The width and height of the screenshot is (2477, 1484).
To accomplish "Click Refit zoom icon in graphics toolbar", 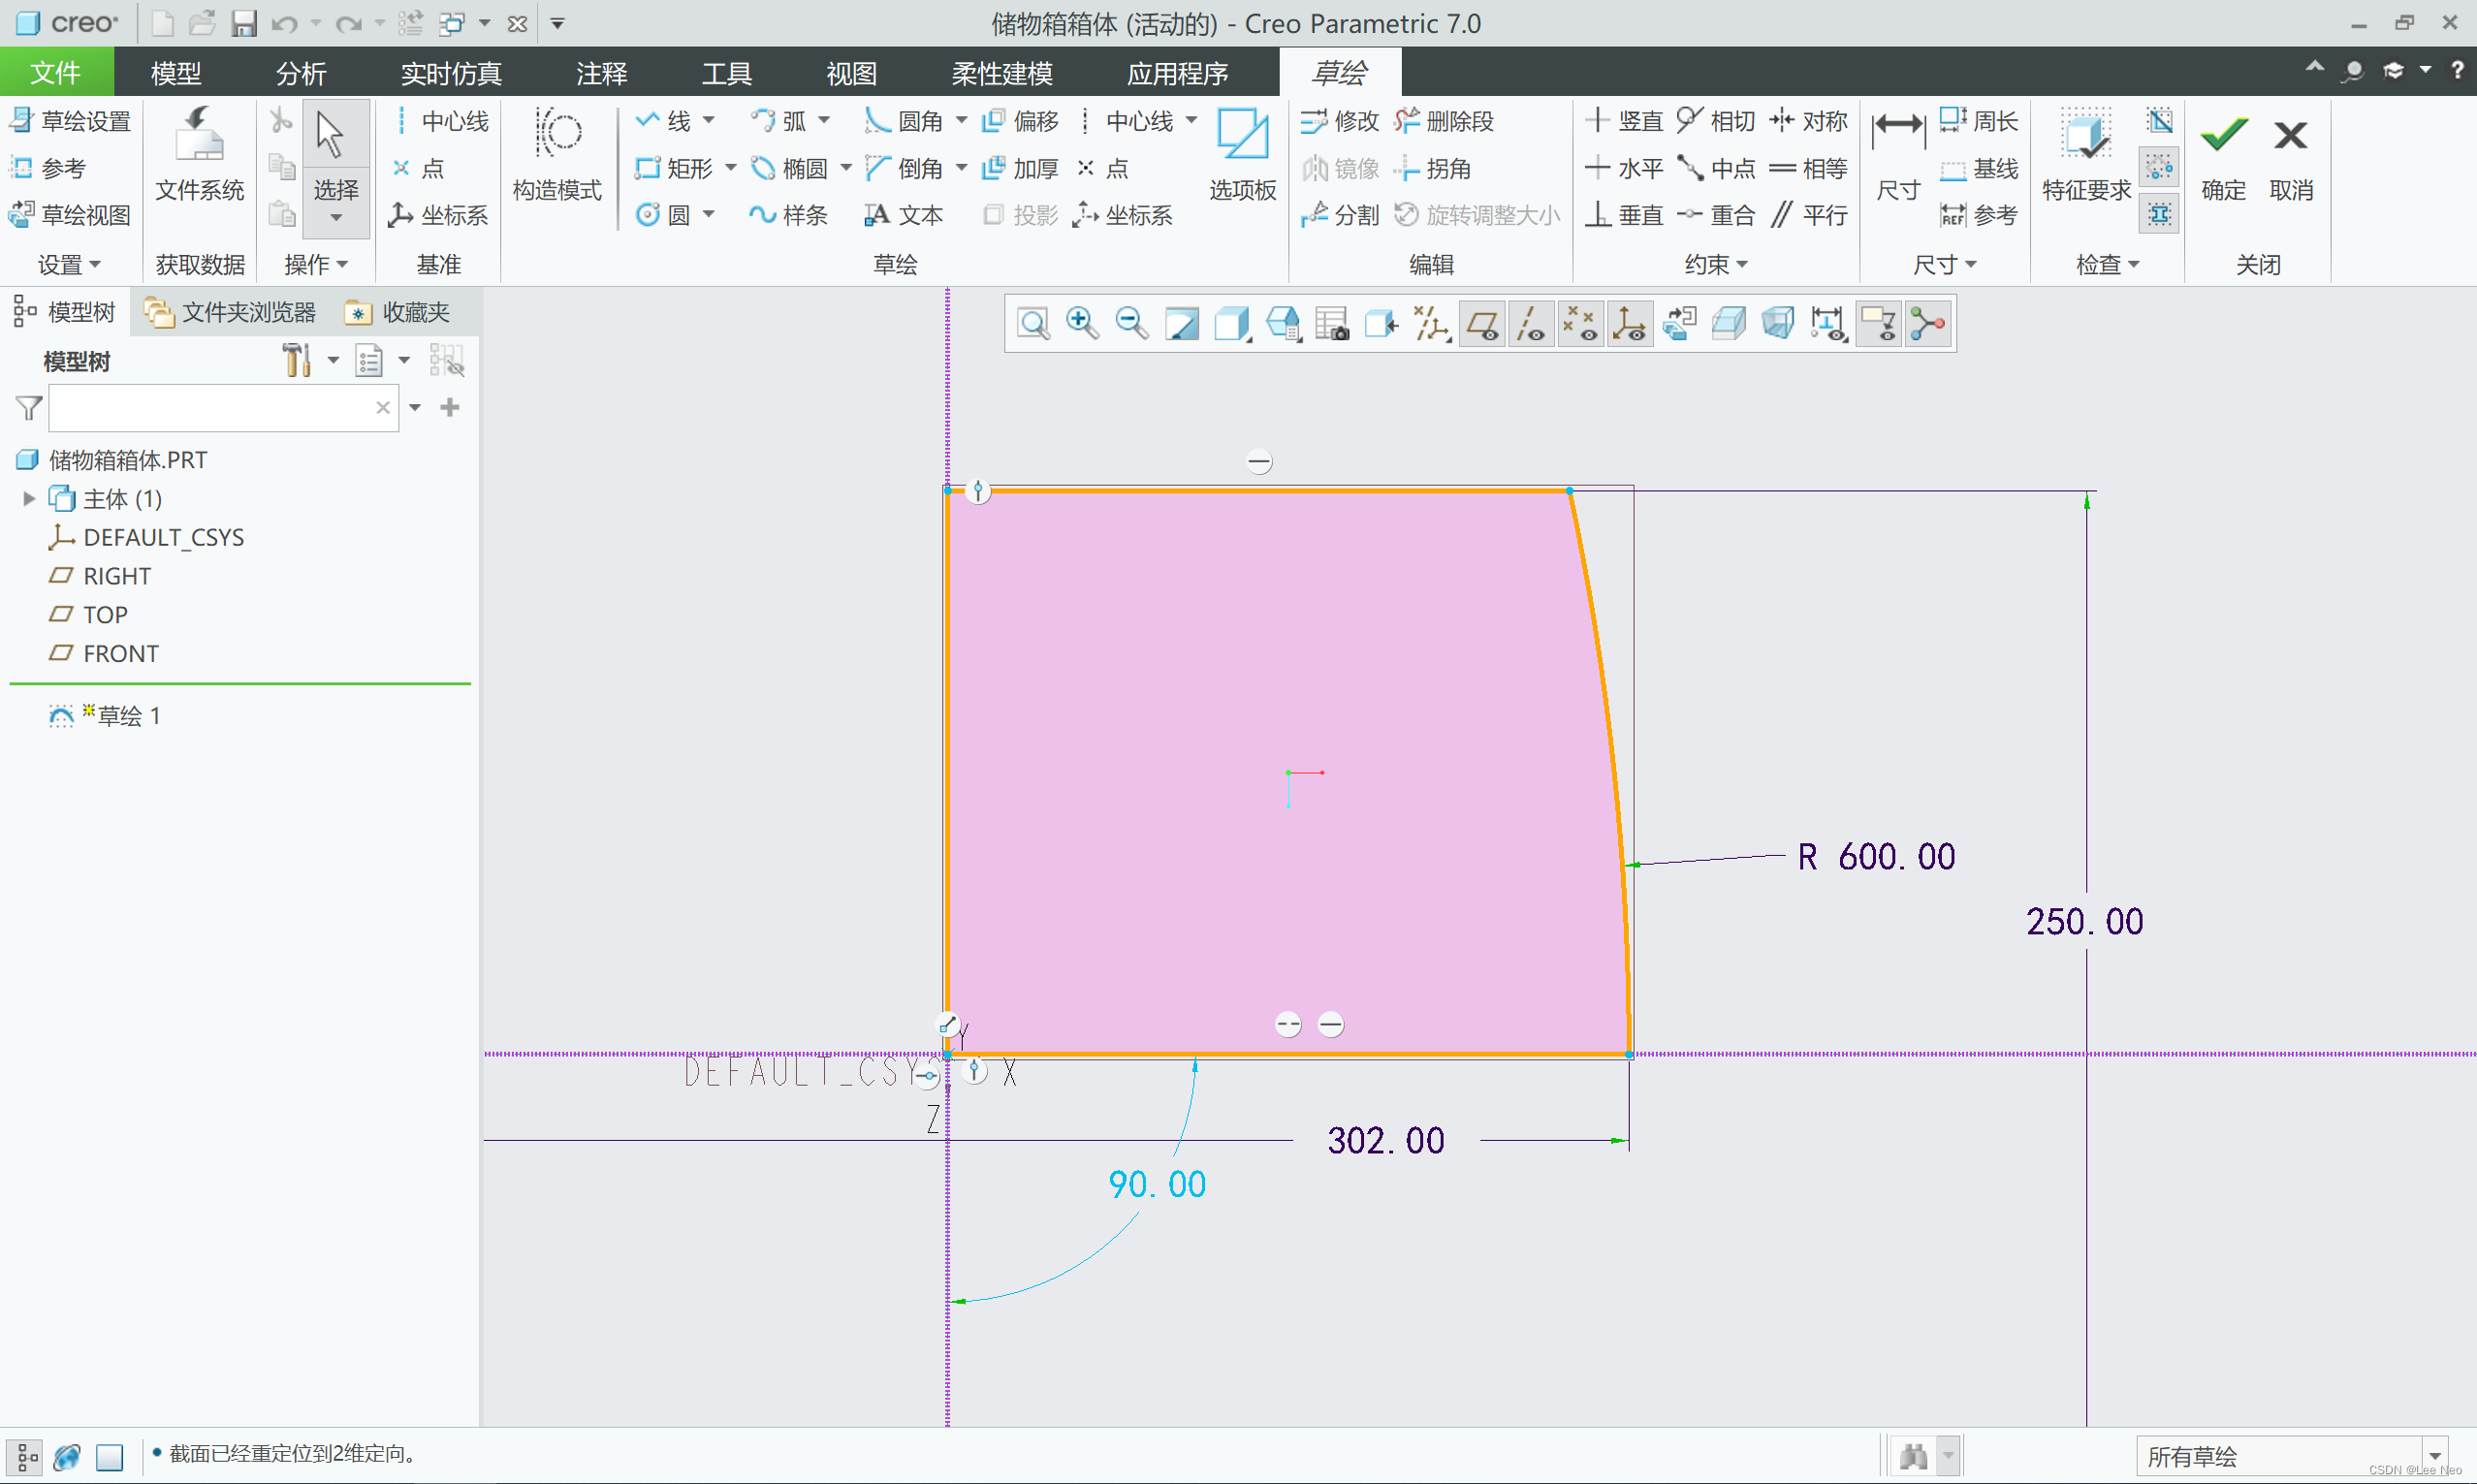I will coord(1033,324).
